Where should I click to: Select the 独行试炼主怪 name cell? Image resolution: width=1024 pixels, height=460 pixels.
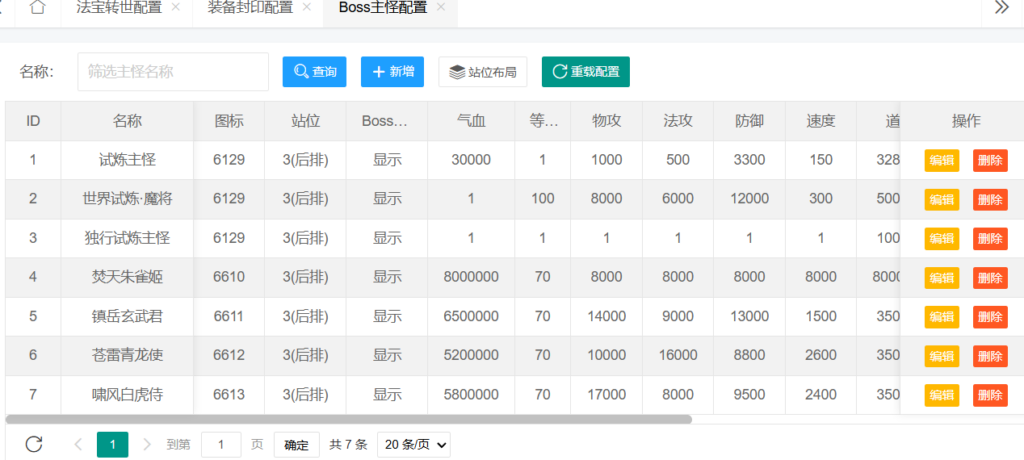point(127,238)
